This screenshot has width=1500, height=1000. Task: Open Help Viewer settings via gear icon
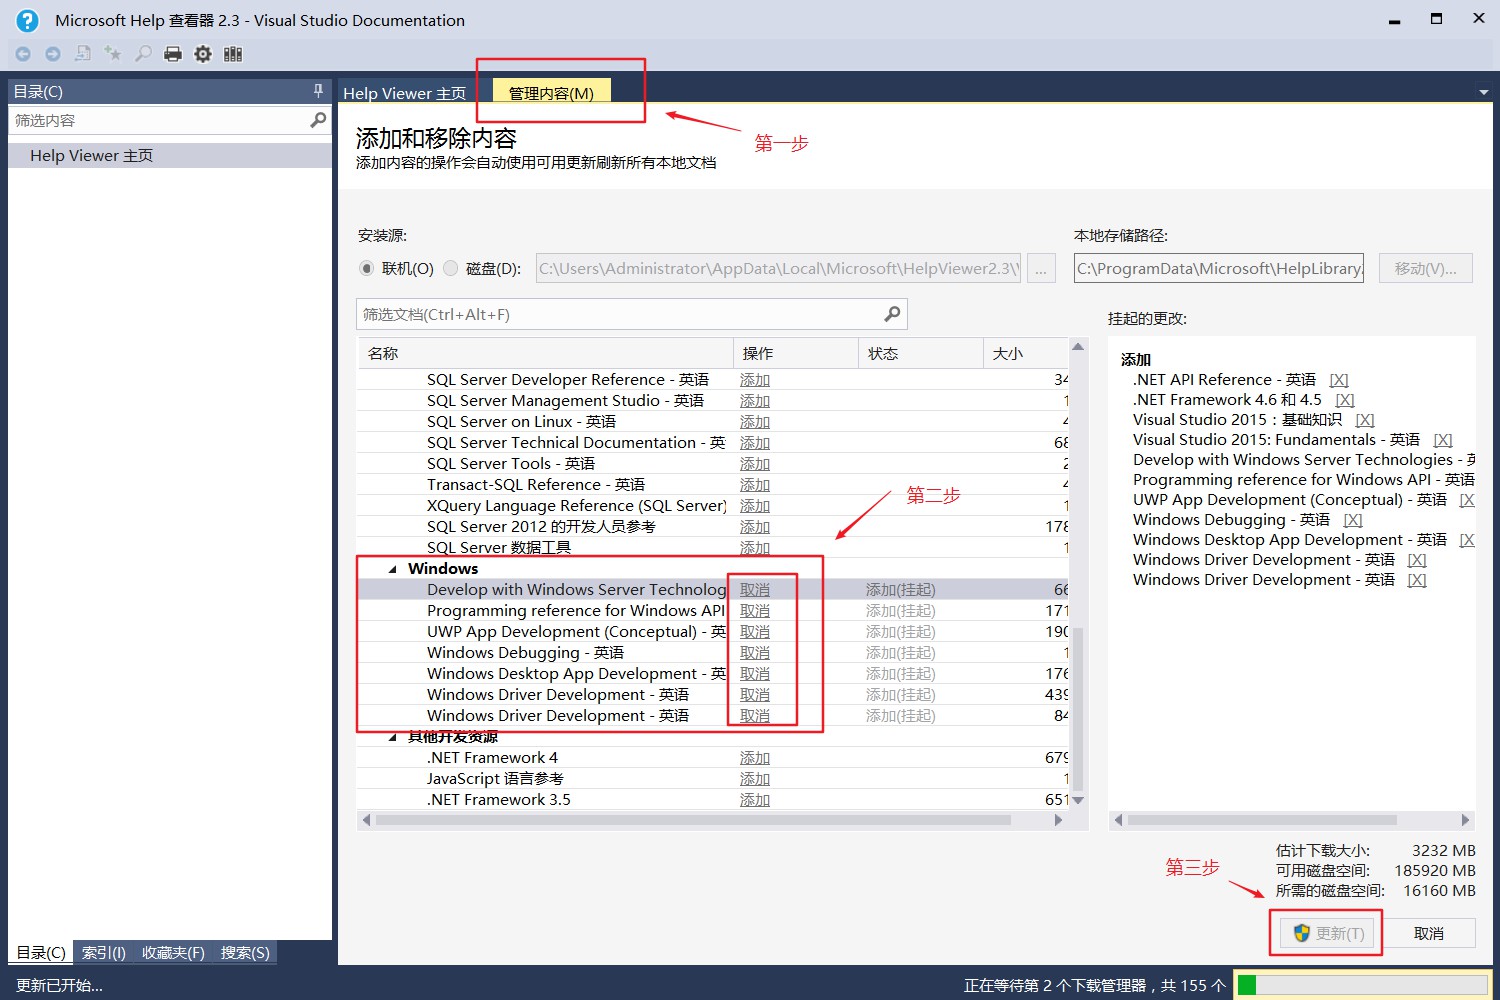(x=203, y=53)
